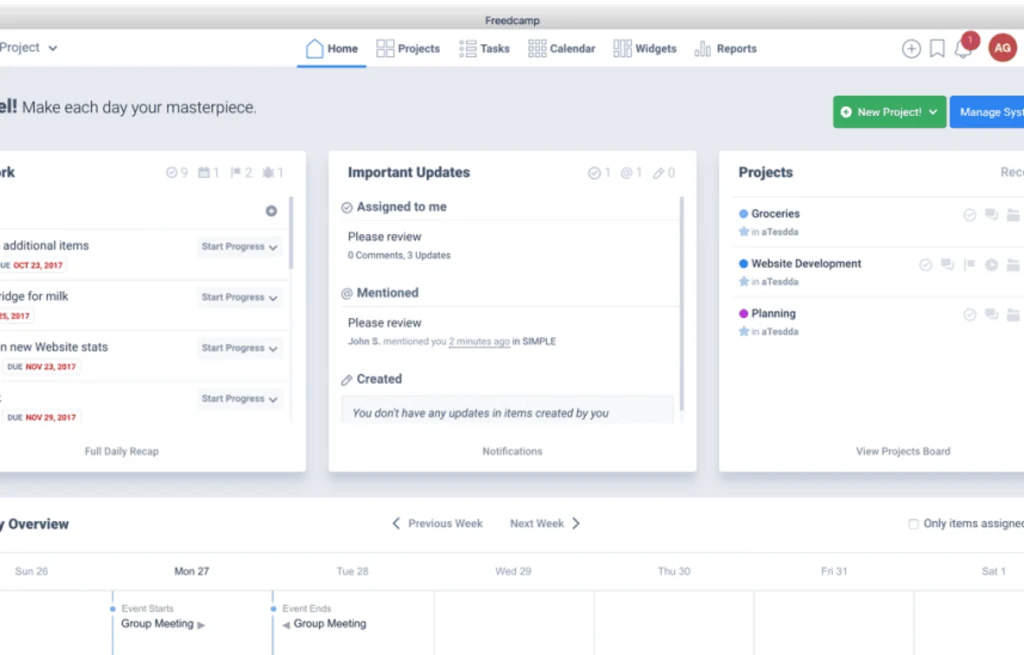This screenshot has height=655, width=1024.
Task: Switch to the Tasks tab
Action: [484, 48]
